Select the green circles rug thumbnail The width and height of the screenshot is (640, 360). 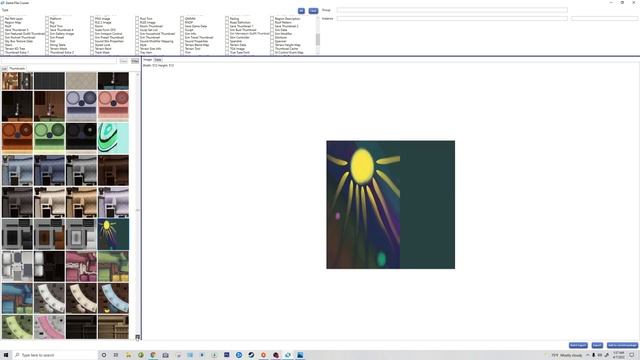[49, 138]
